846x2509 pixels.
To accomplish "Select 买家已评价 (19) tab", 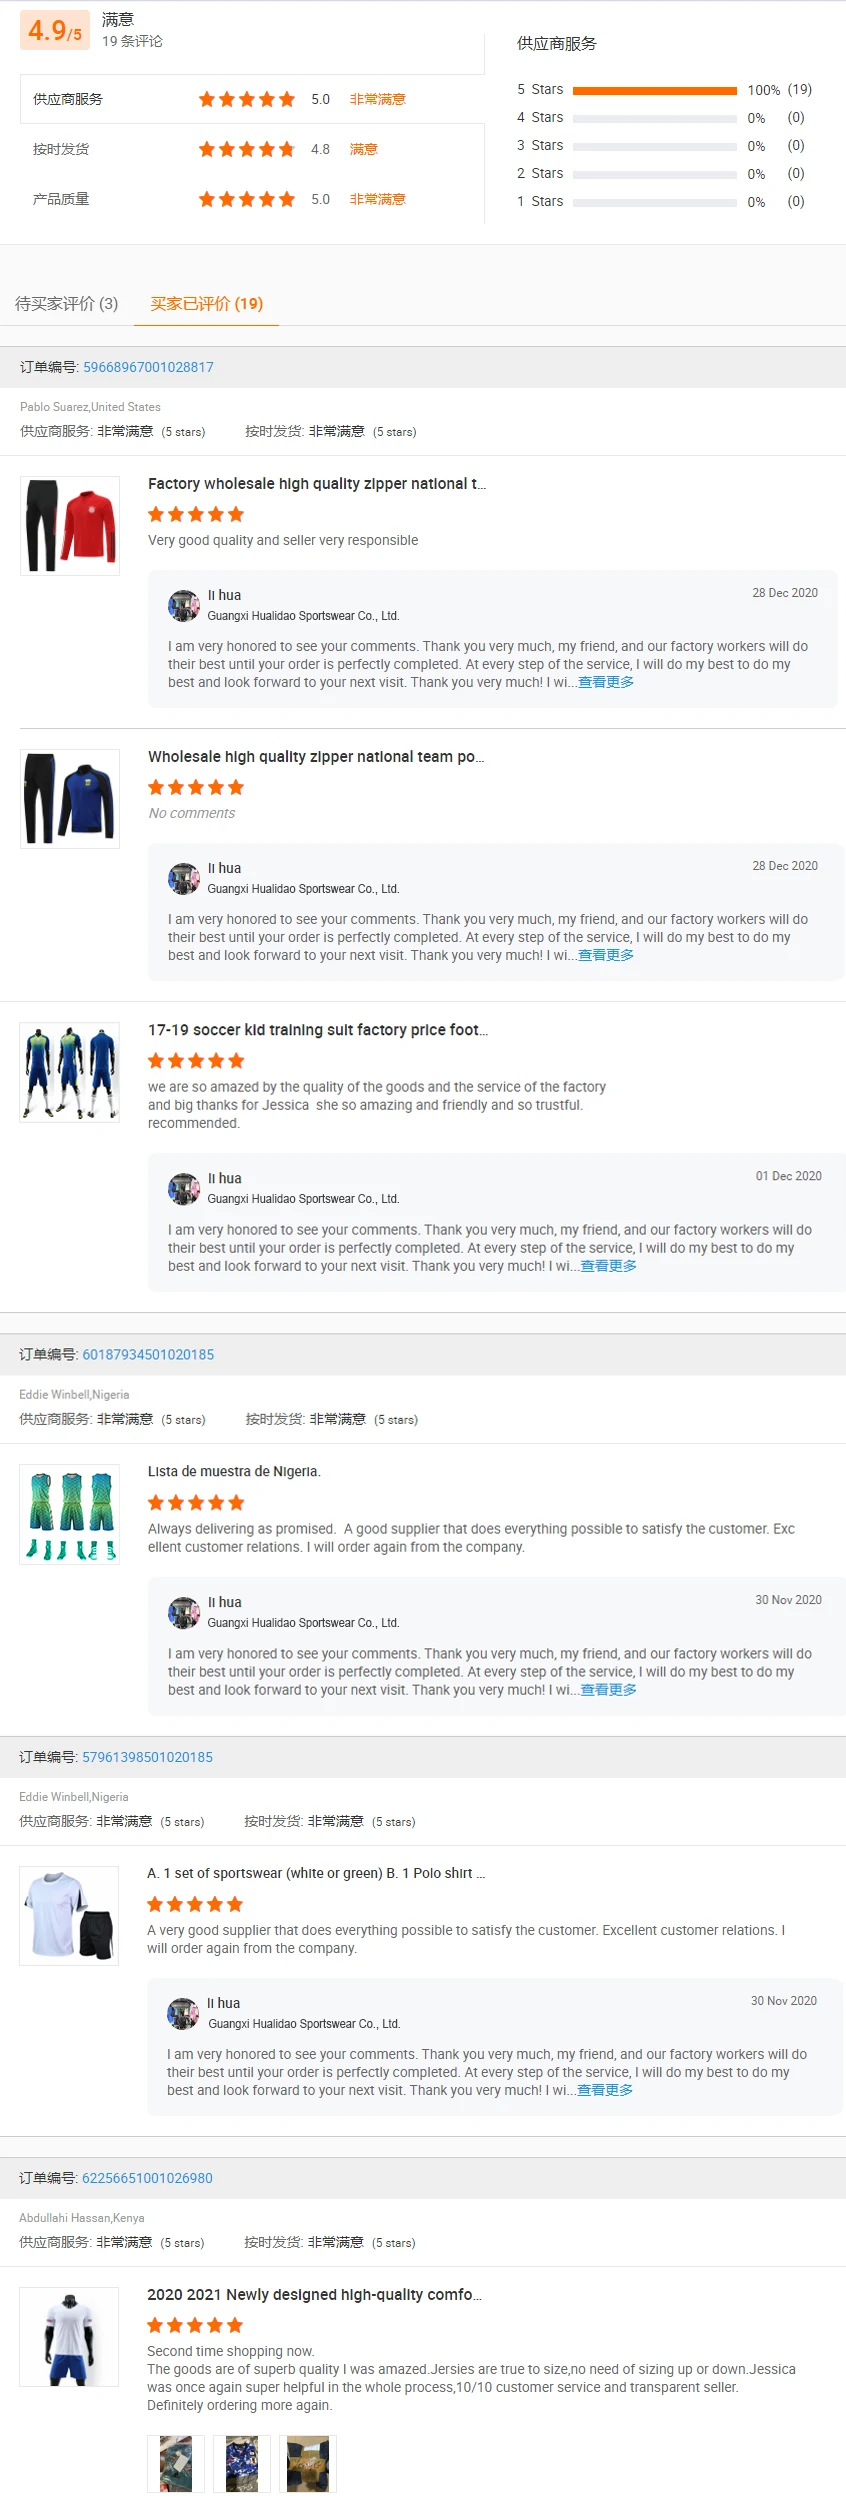I will click(207, 304).
